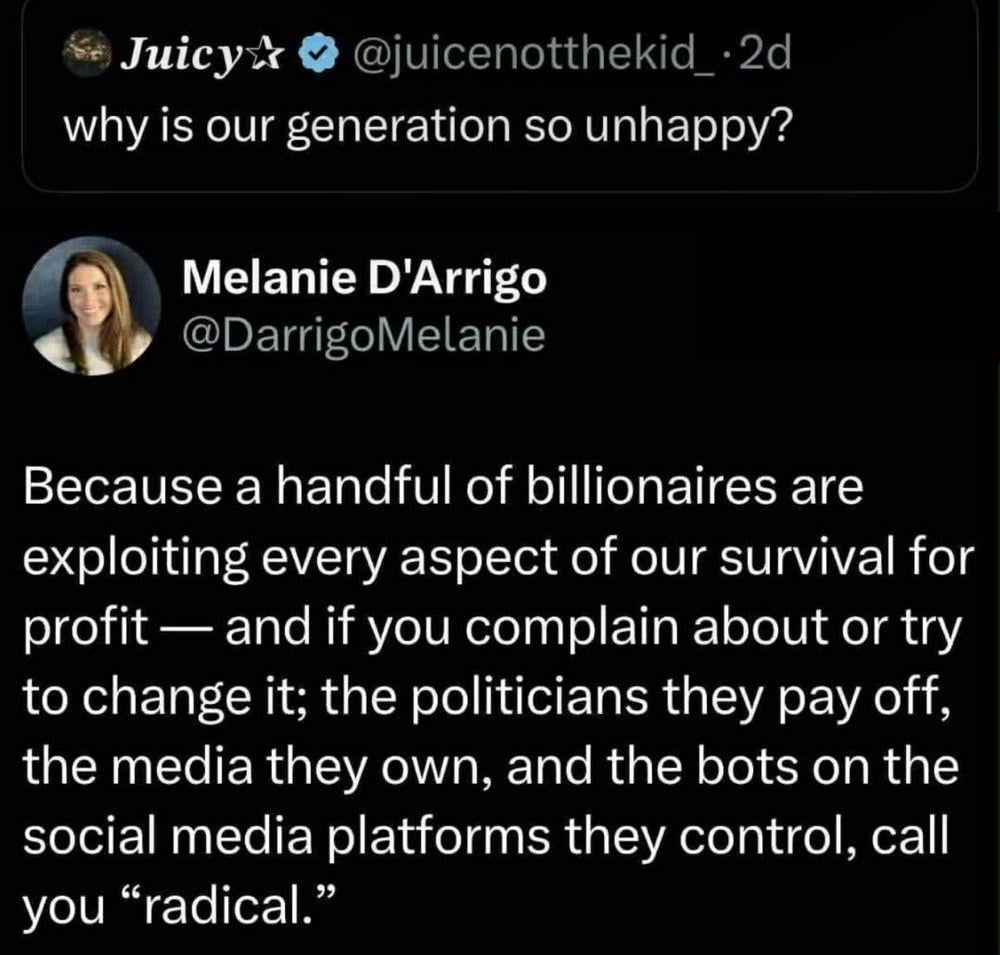Open the quoted tweet about our generation
1000x955 pixels.
pos(498,130)
